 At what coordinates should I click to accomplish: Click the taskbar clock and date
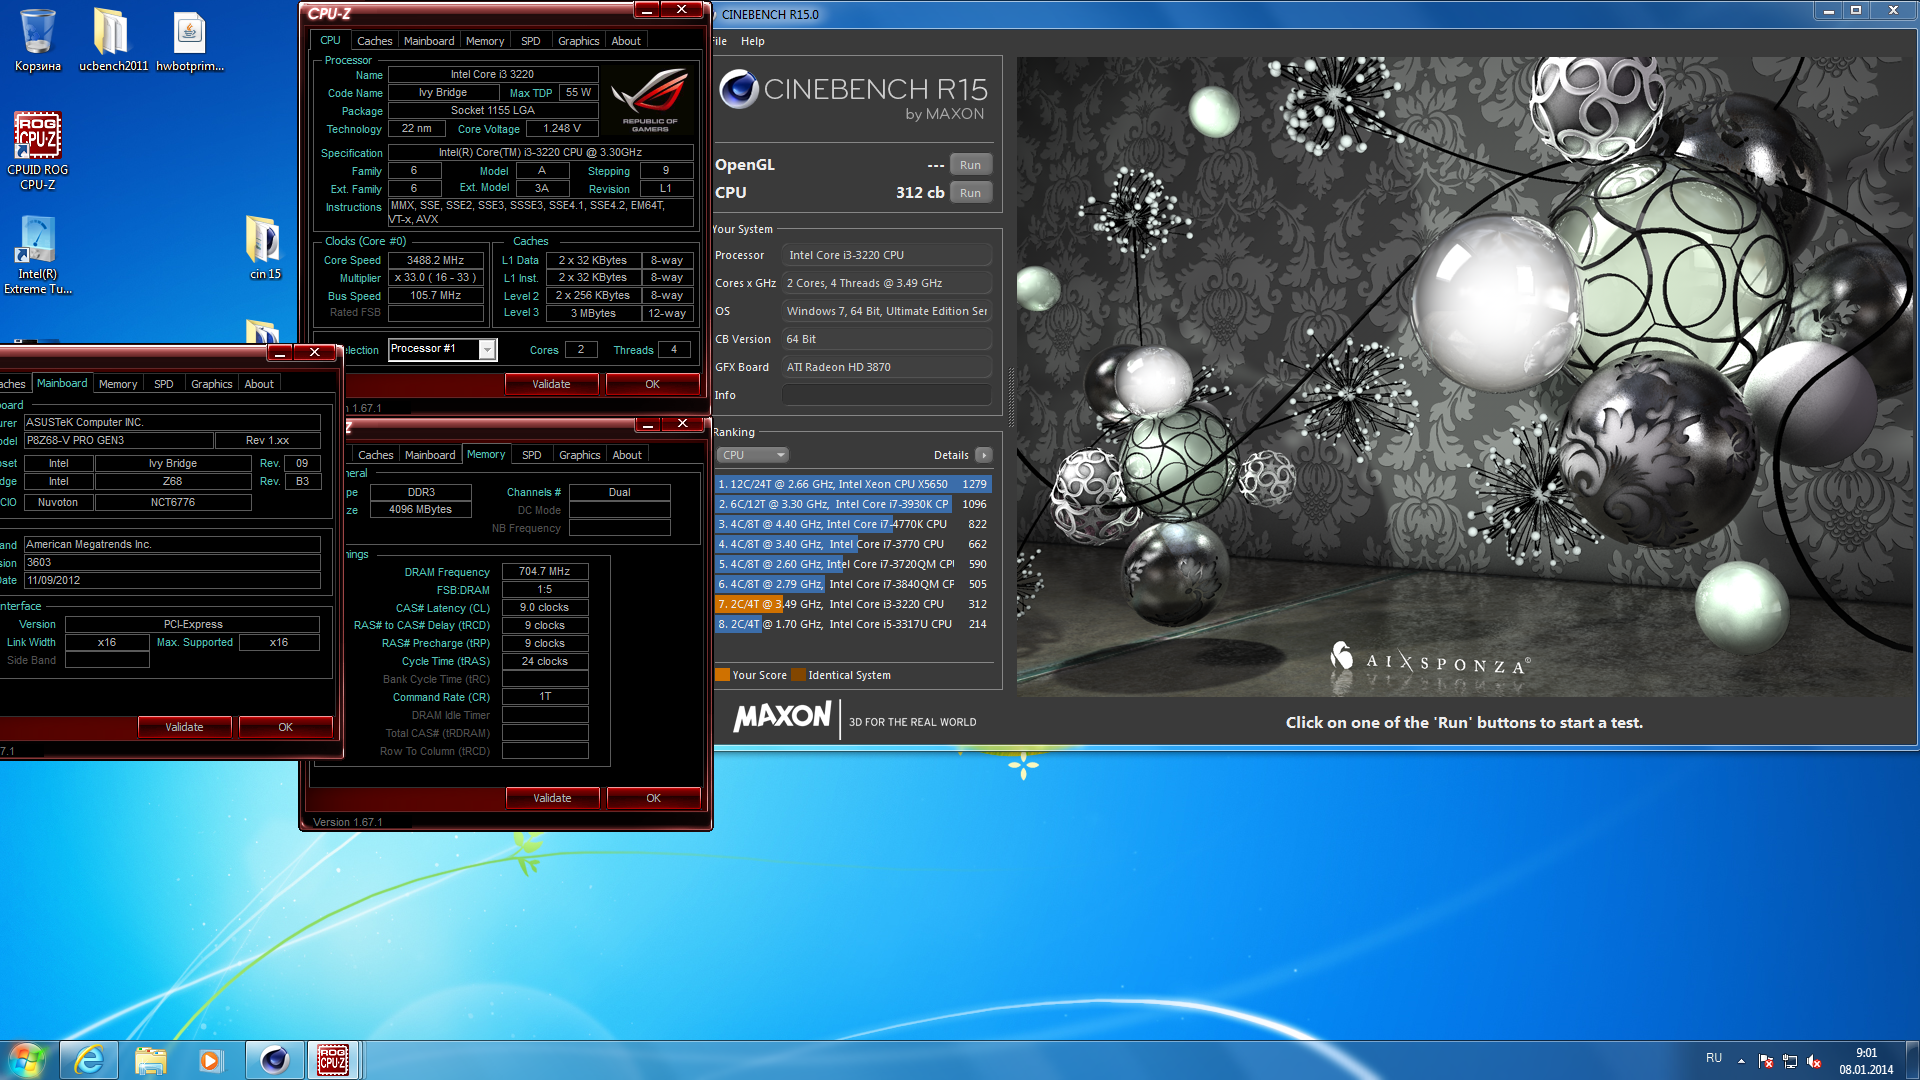tap(1866, 1061)
